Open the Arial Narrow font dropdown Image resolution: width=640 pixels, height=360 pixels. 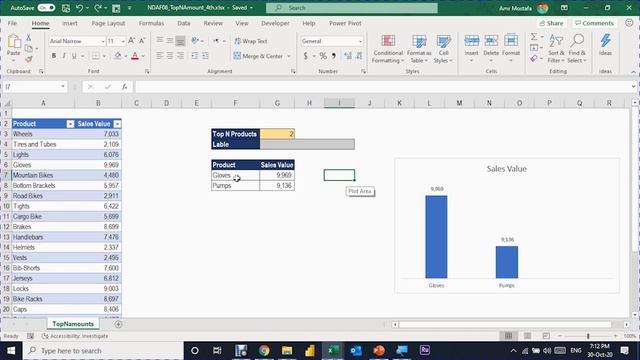click(x=103, y=41)
